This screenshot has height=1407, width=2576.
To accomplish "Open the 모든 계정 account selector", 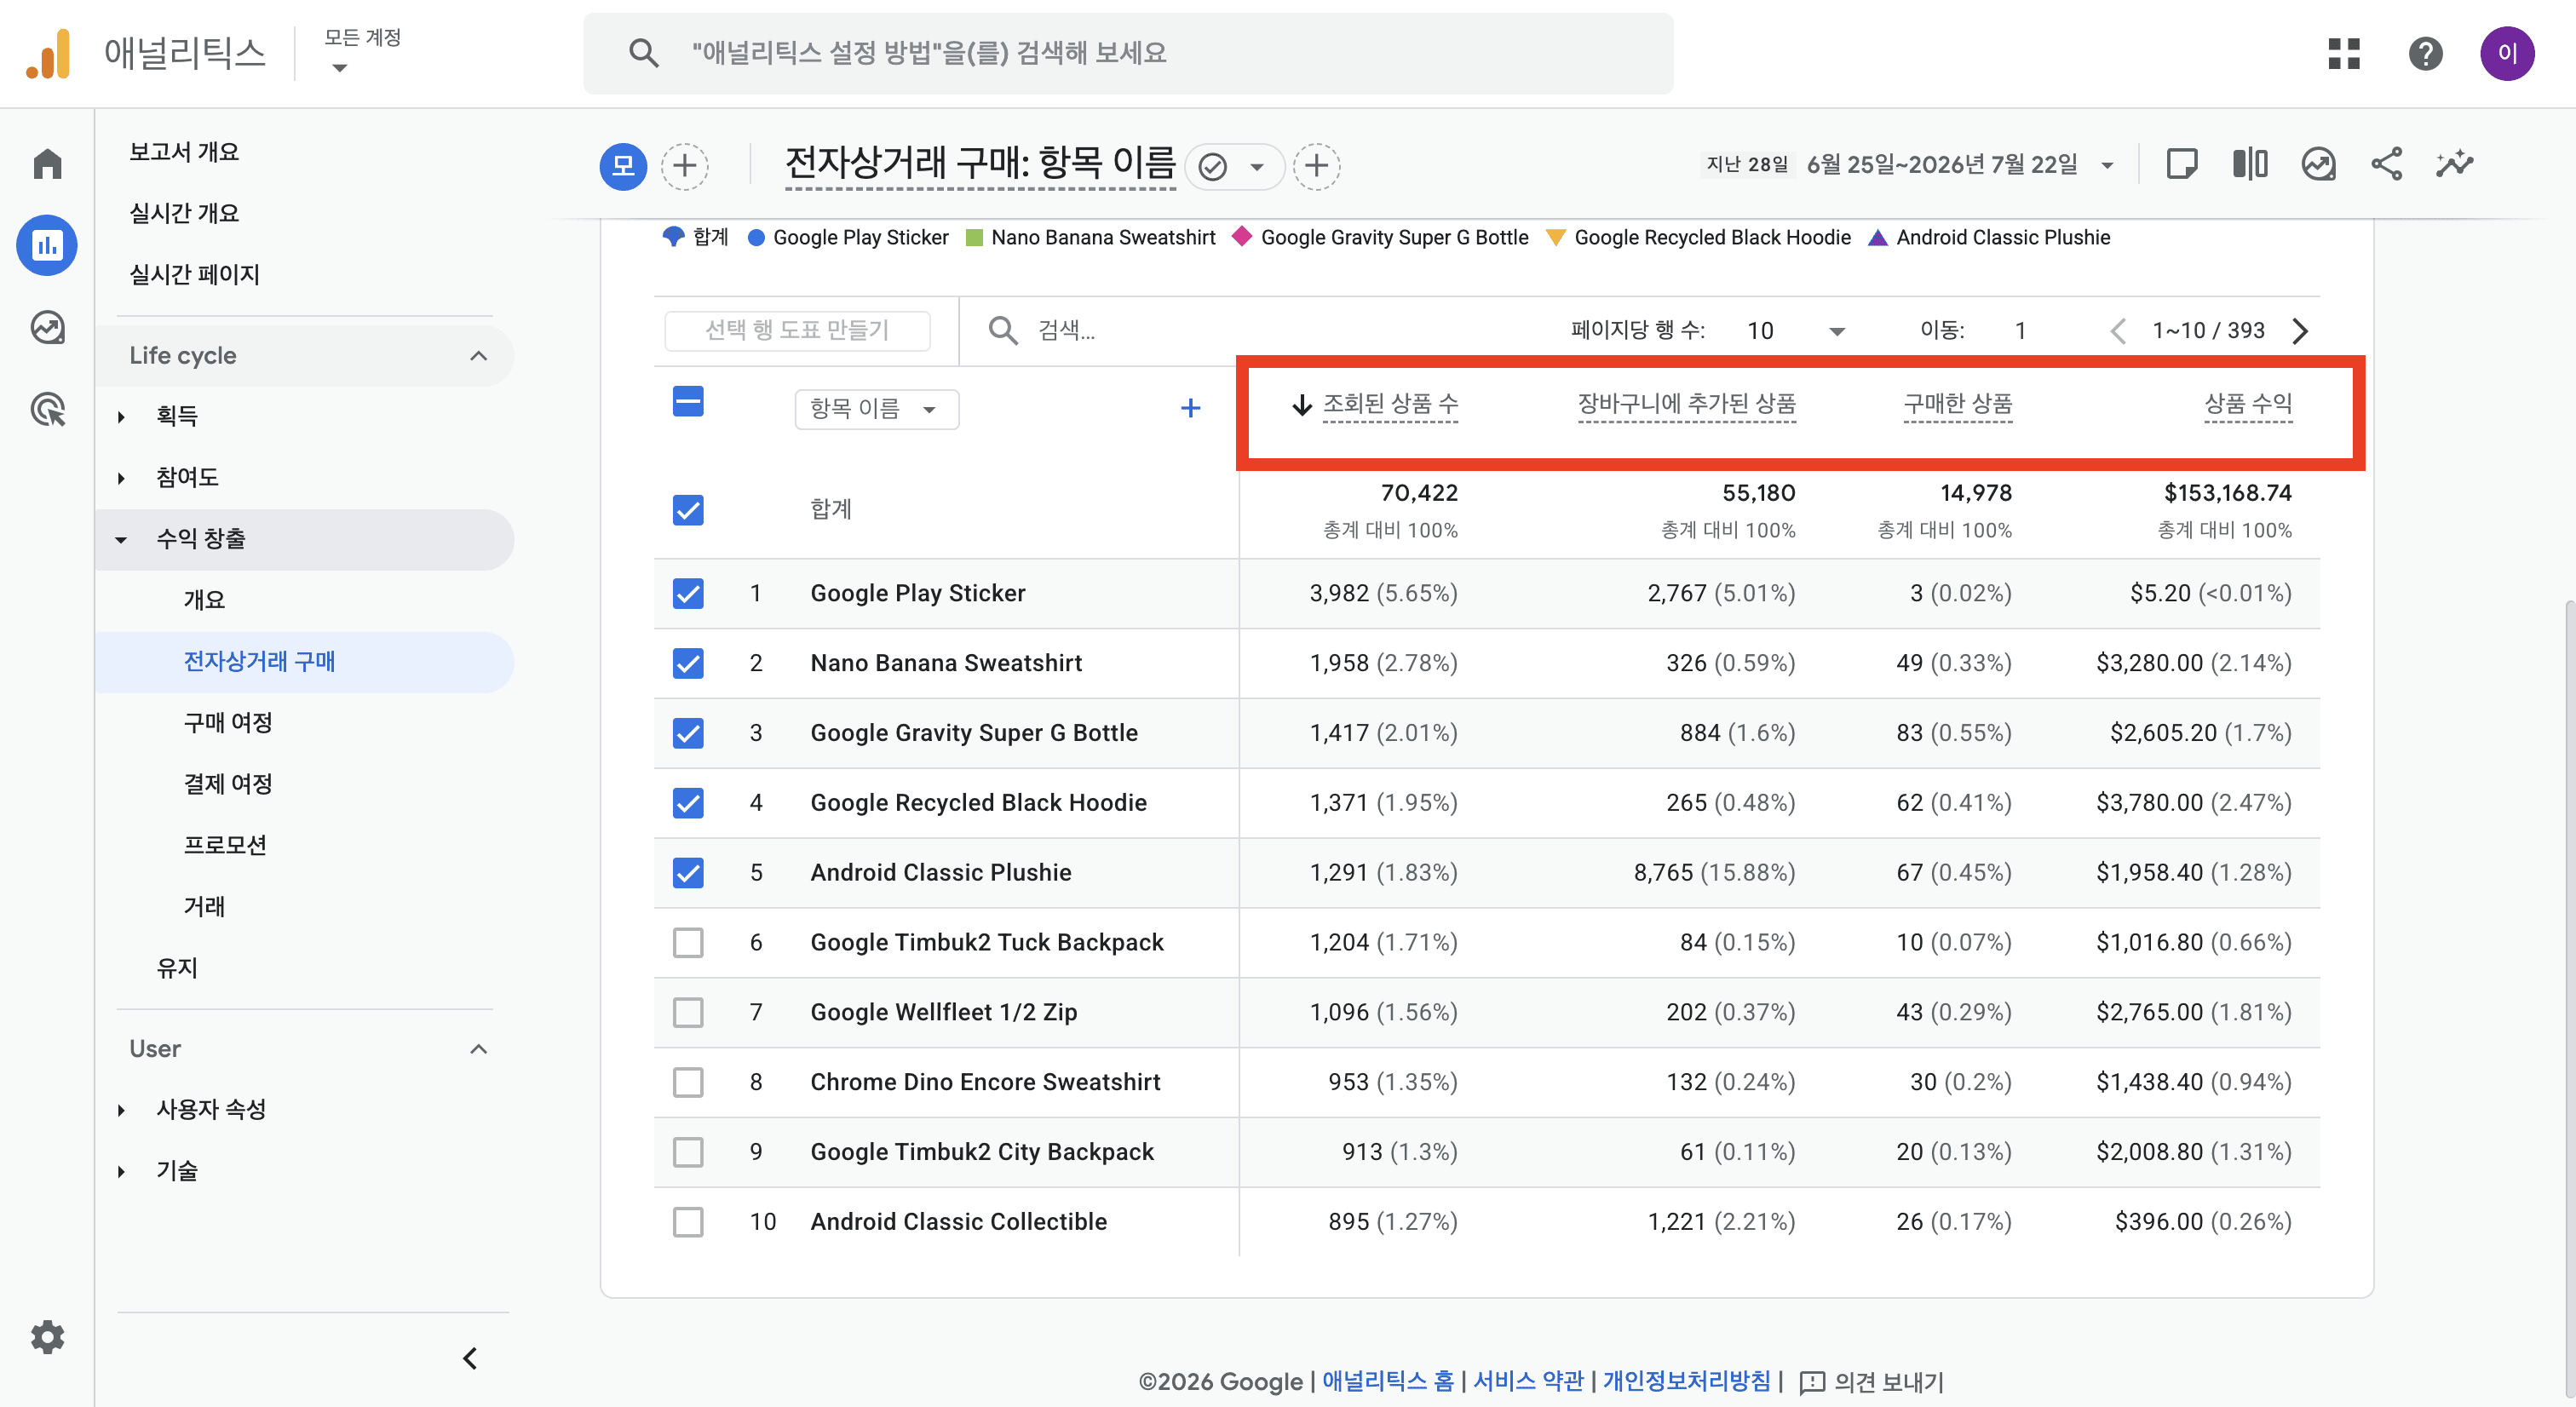I will tap(362, 50).
